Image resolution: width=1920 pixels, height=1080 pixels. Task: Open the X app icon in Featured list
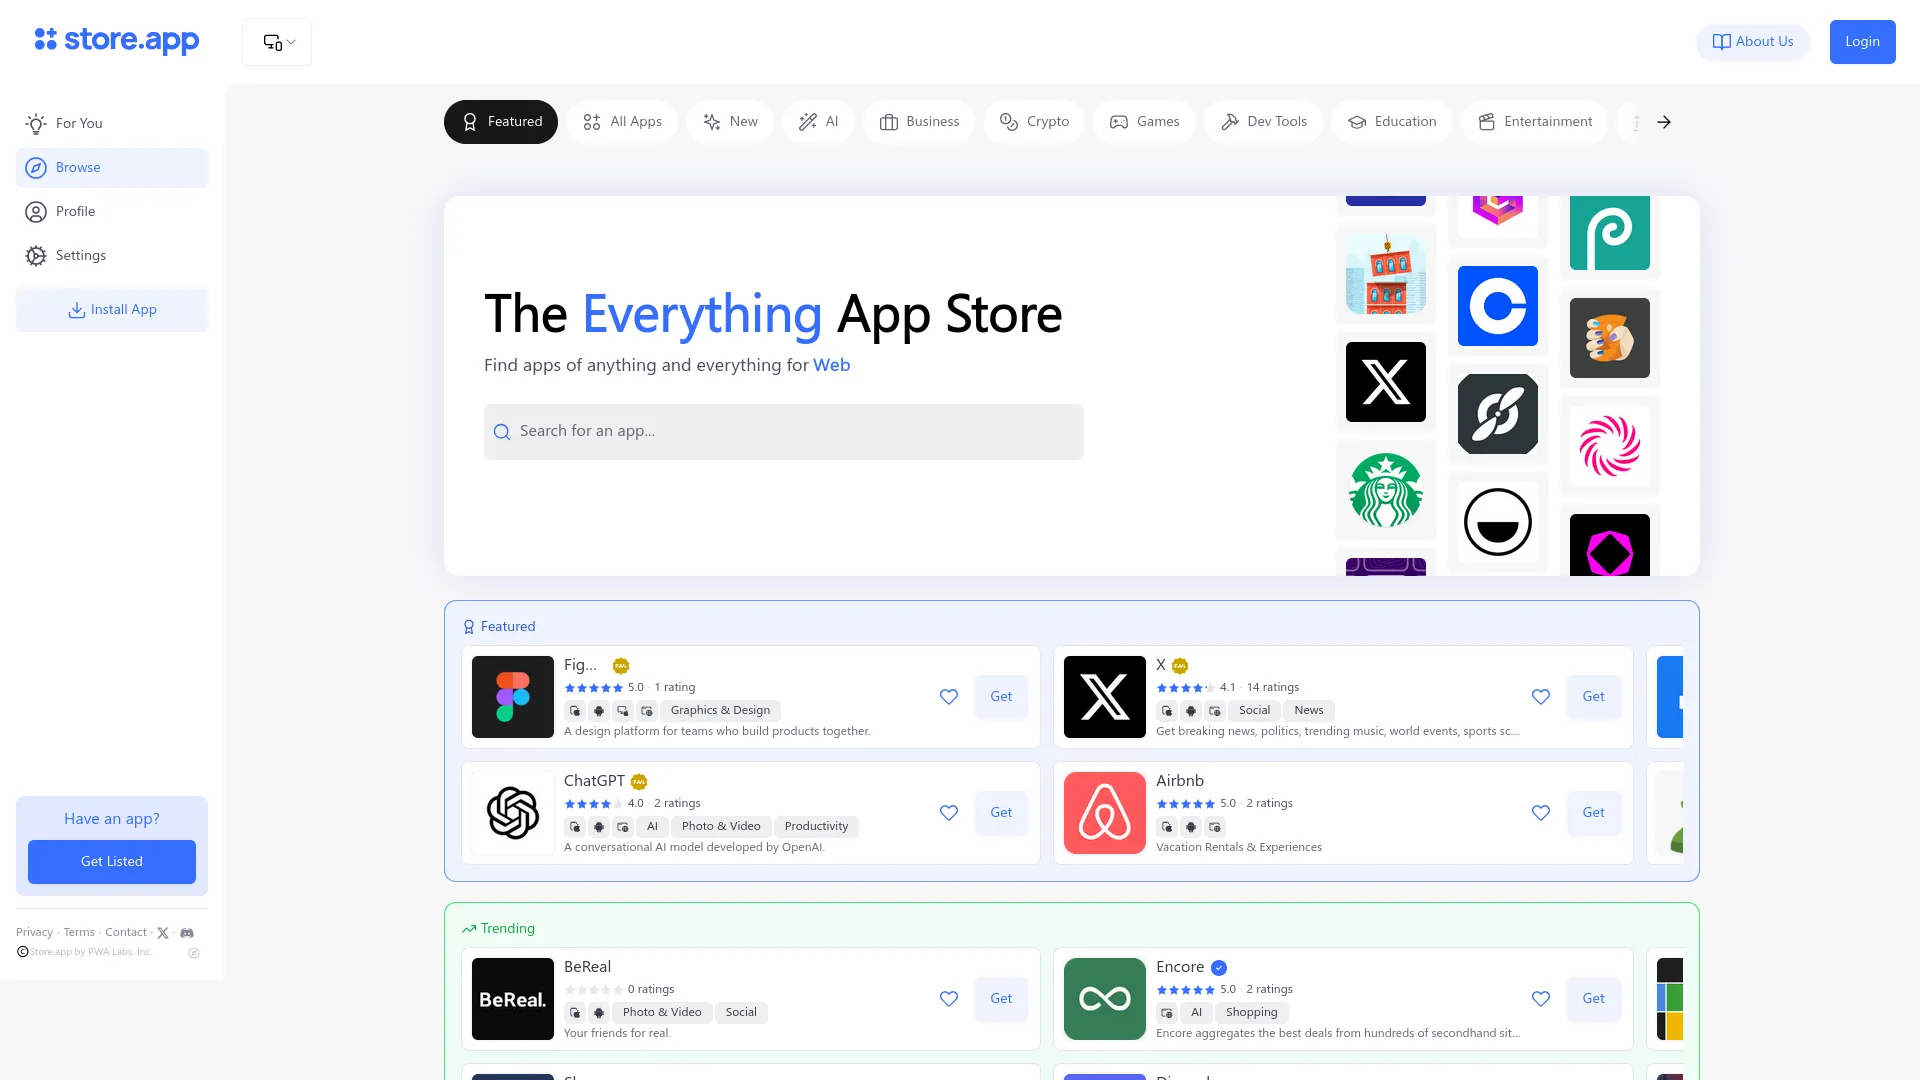(x=1105, y=697)
